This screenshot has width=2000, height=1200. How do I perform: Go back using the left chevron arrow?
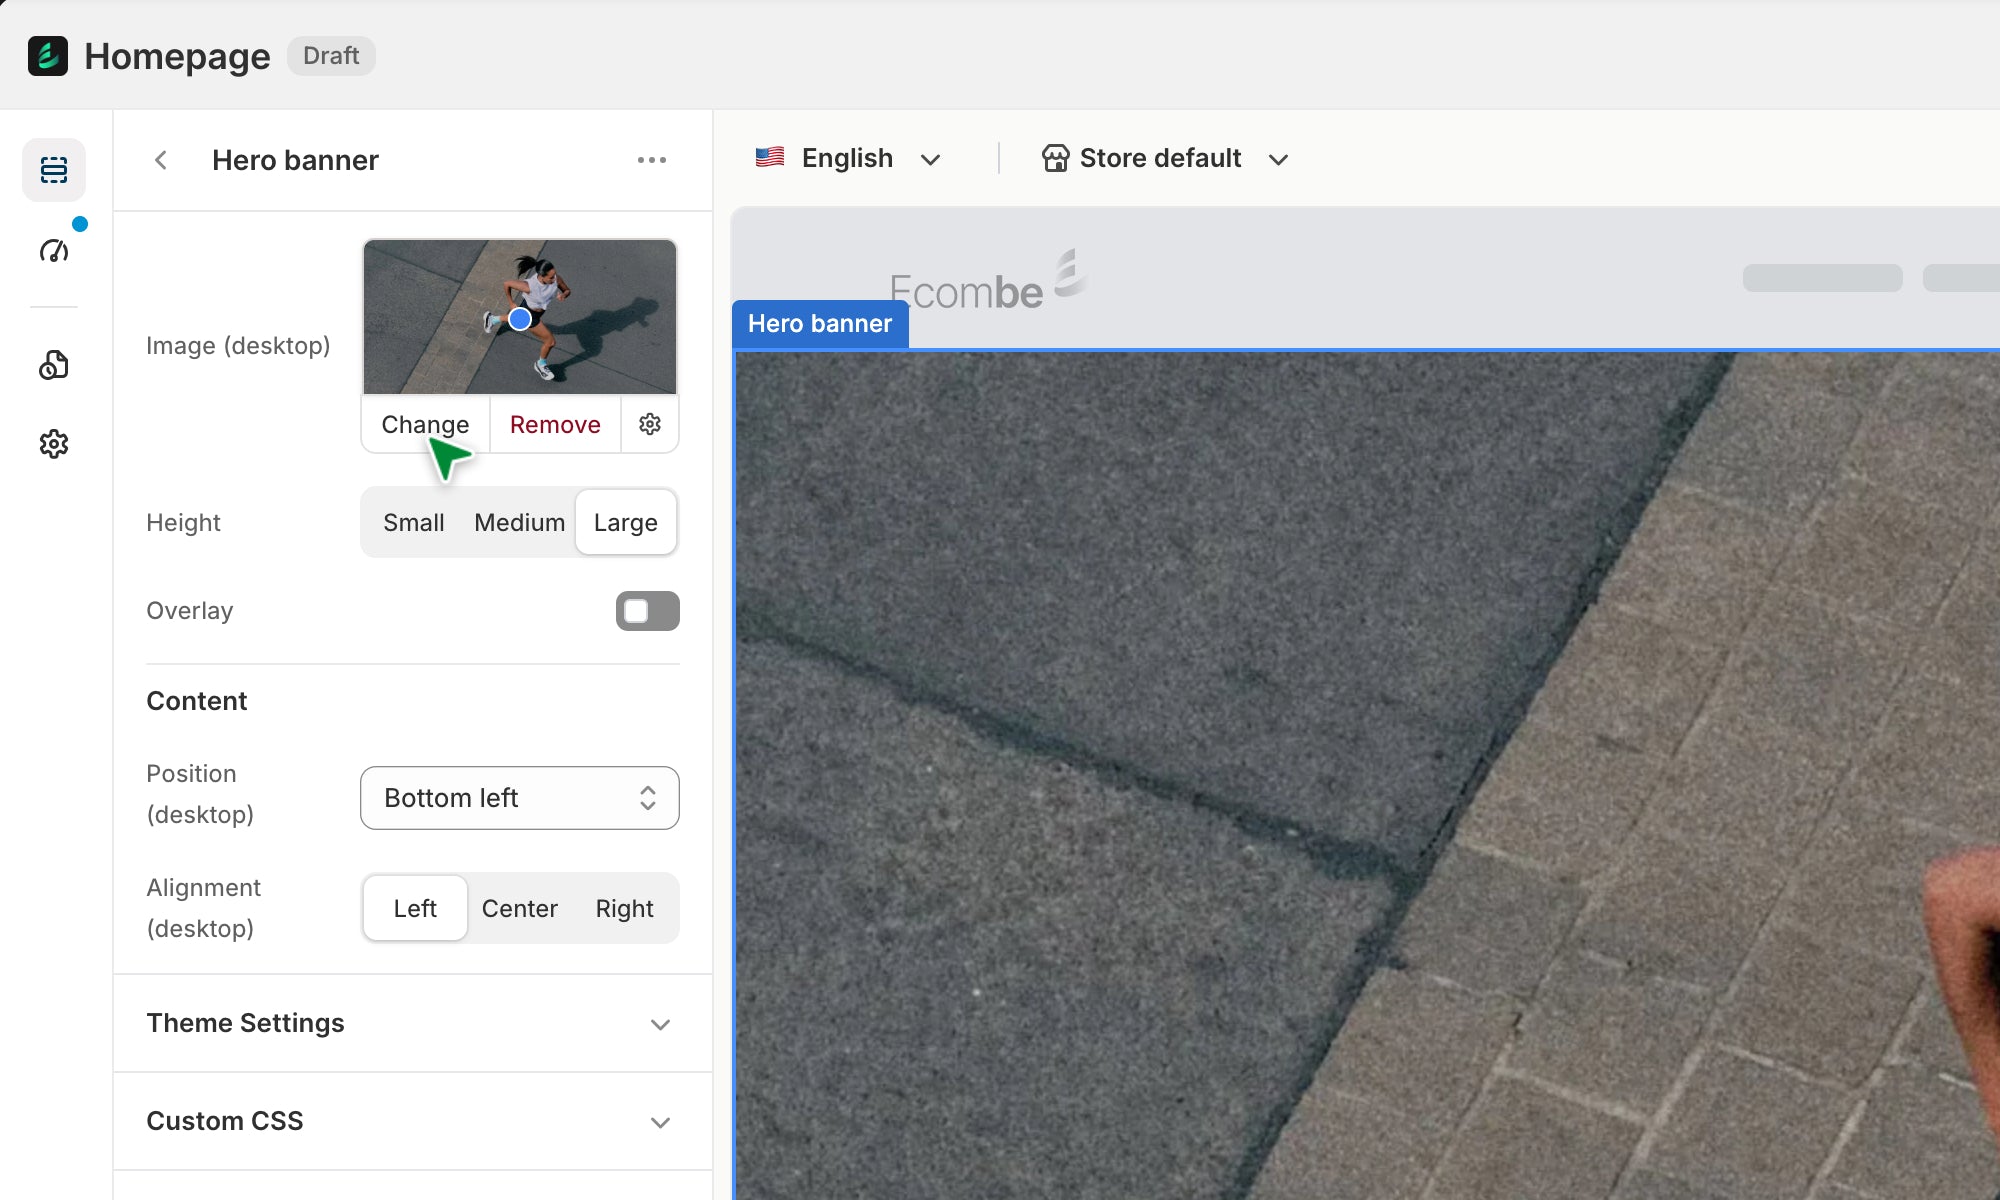coord(161,160)
